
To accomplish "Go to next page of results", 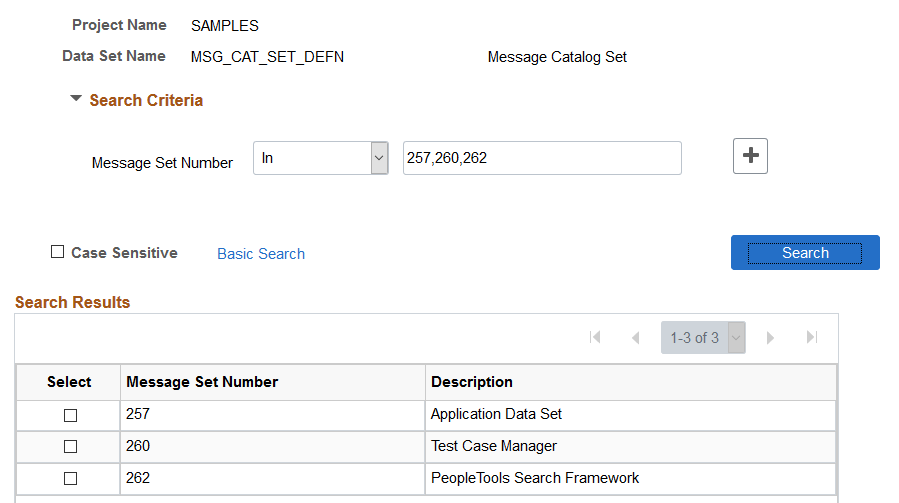I will pyautogui.click(x=770, y=338).
